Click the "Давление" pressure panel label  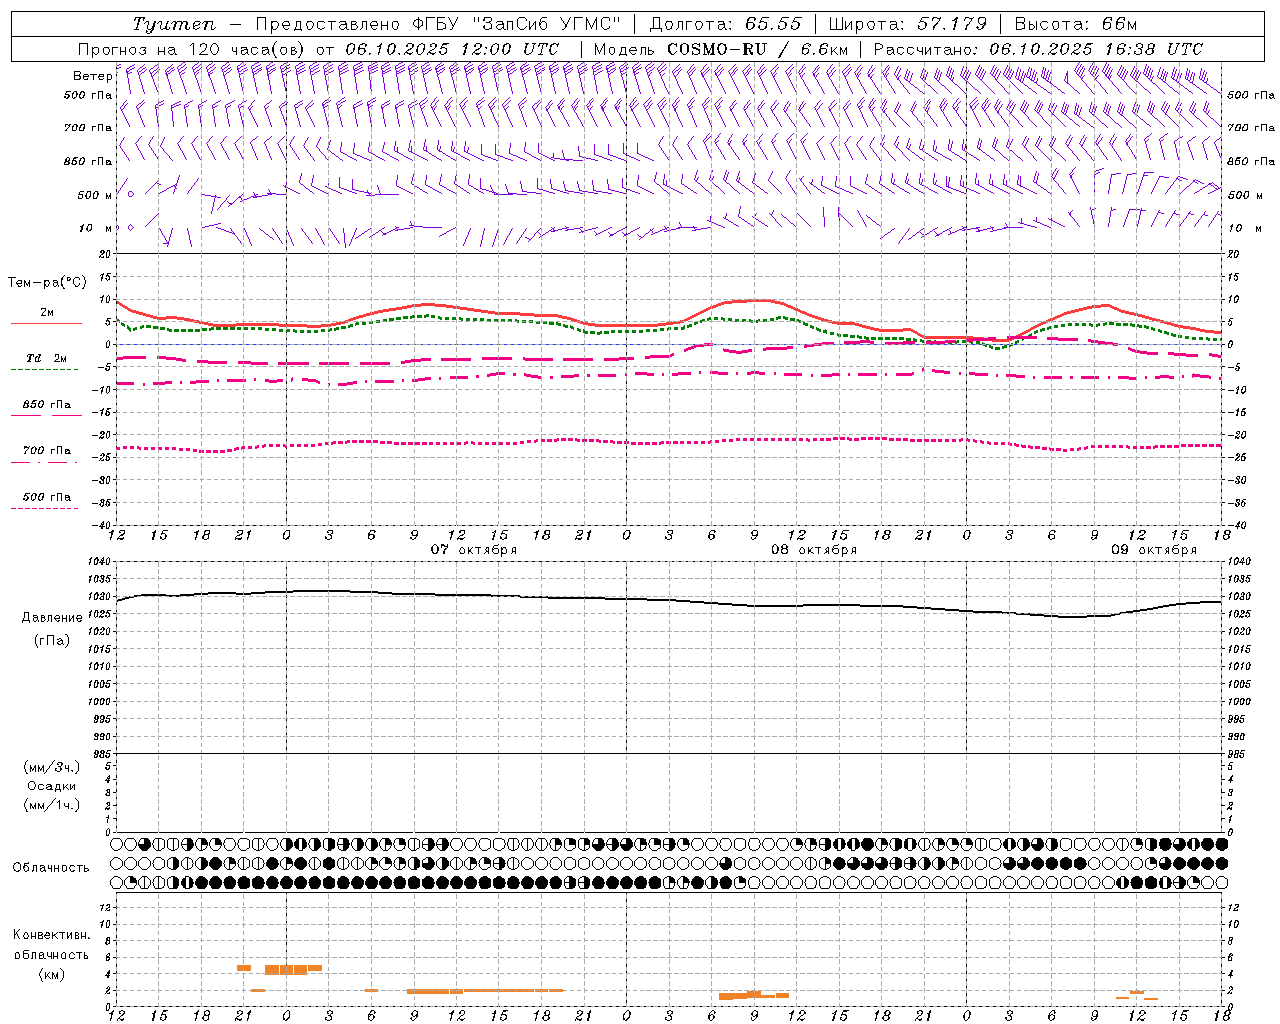tap(52, 618)
